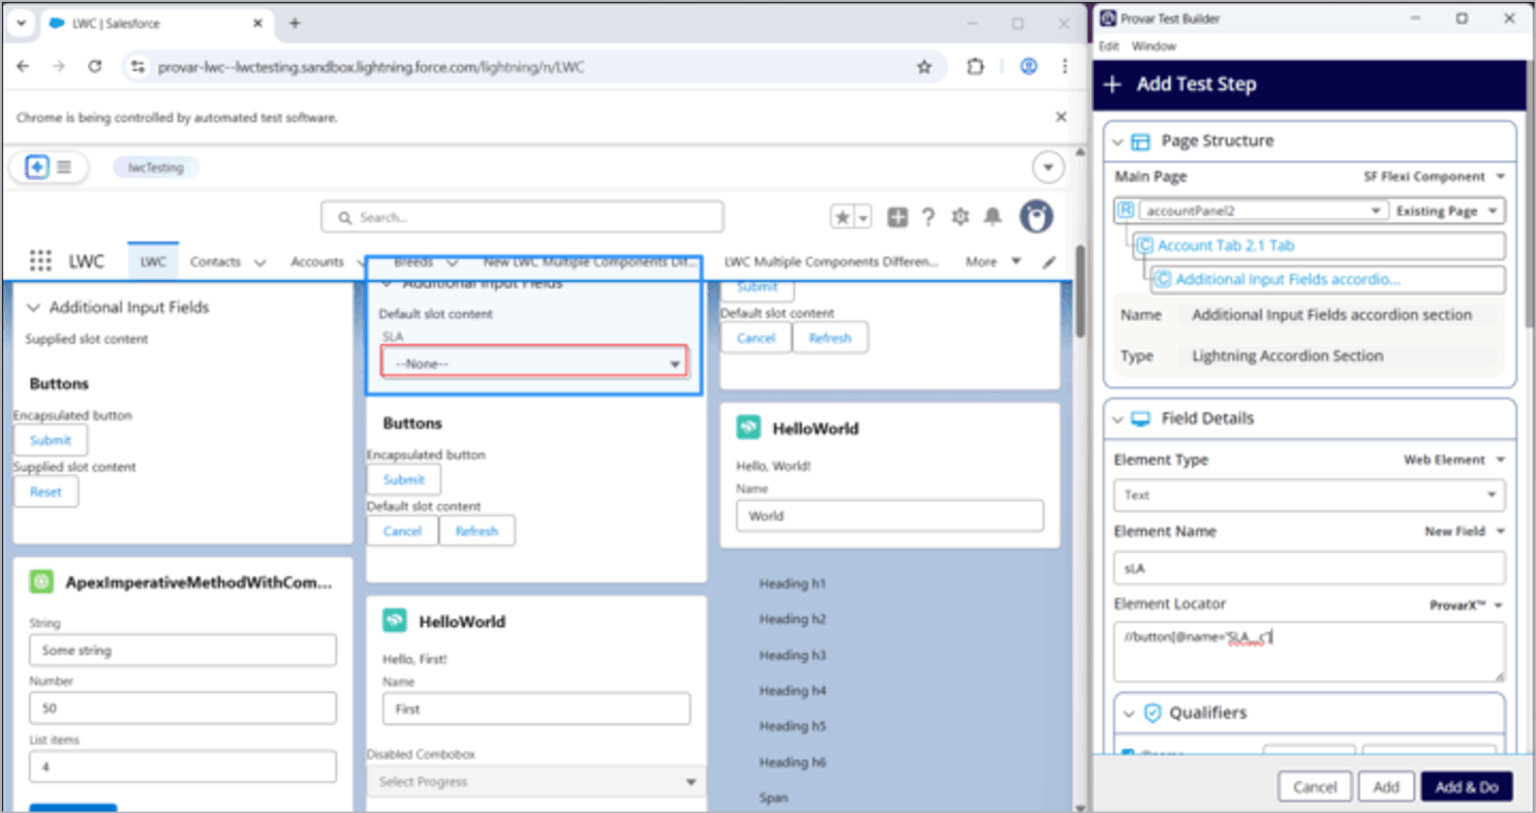The image size is (1536, 813).
Task: Open the Salesforce App Launcher waffle icon
Action: point(40,261)
